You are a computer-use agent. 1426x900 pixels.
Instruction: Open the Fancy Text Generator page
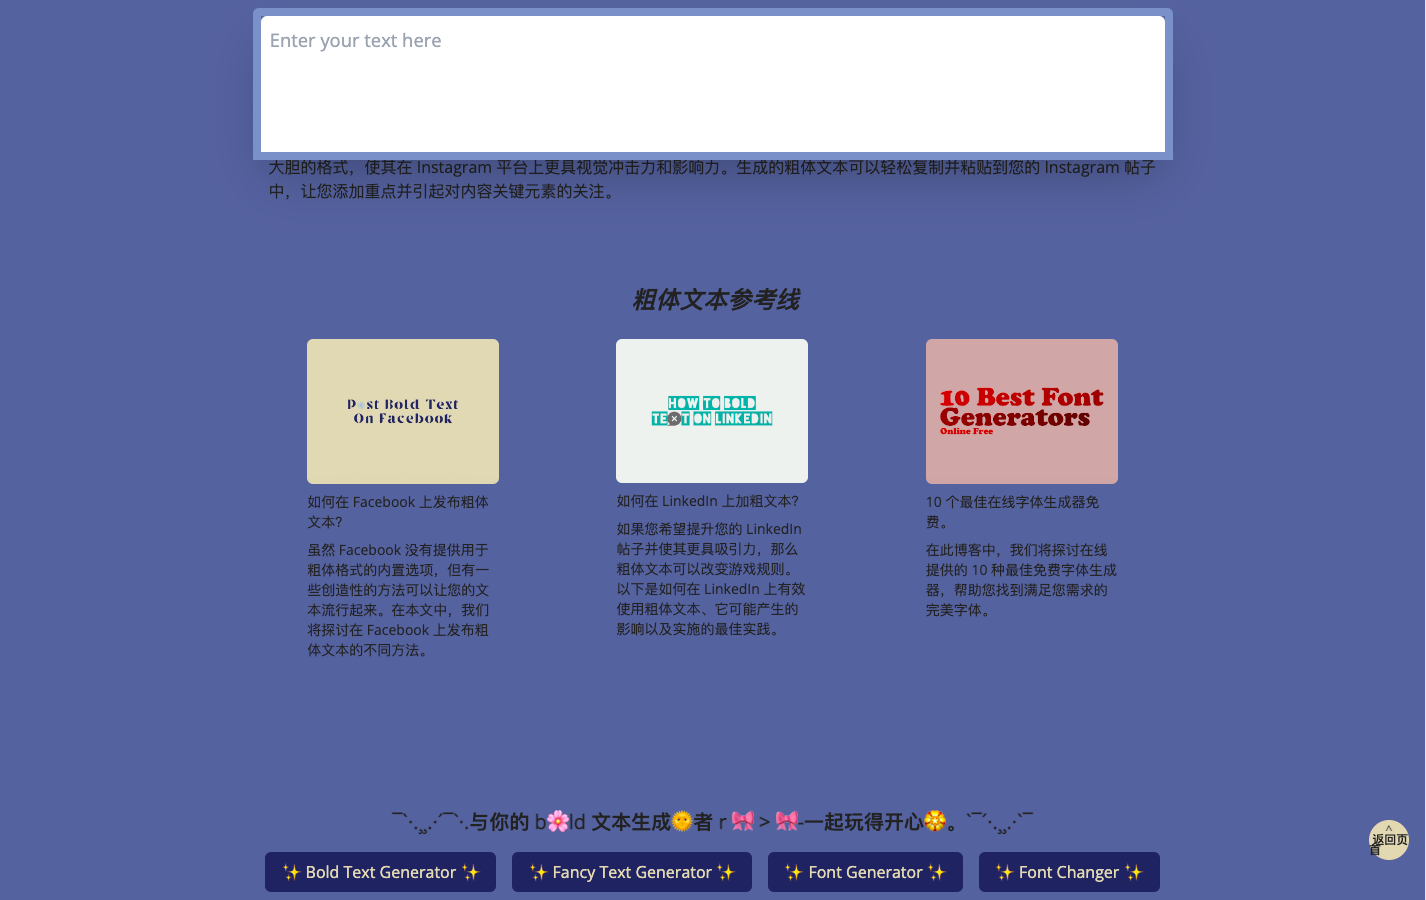pos(631,872)
